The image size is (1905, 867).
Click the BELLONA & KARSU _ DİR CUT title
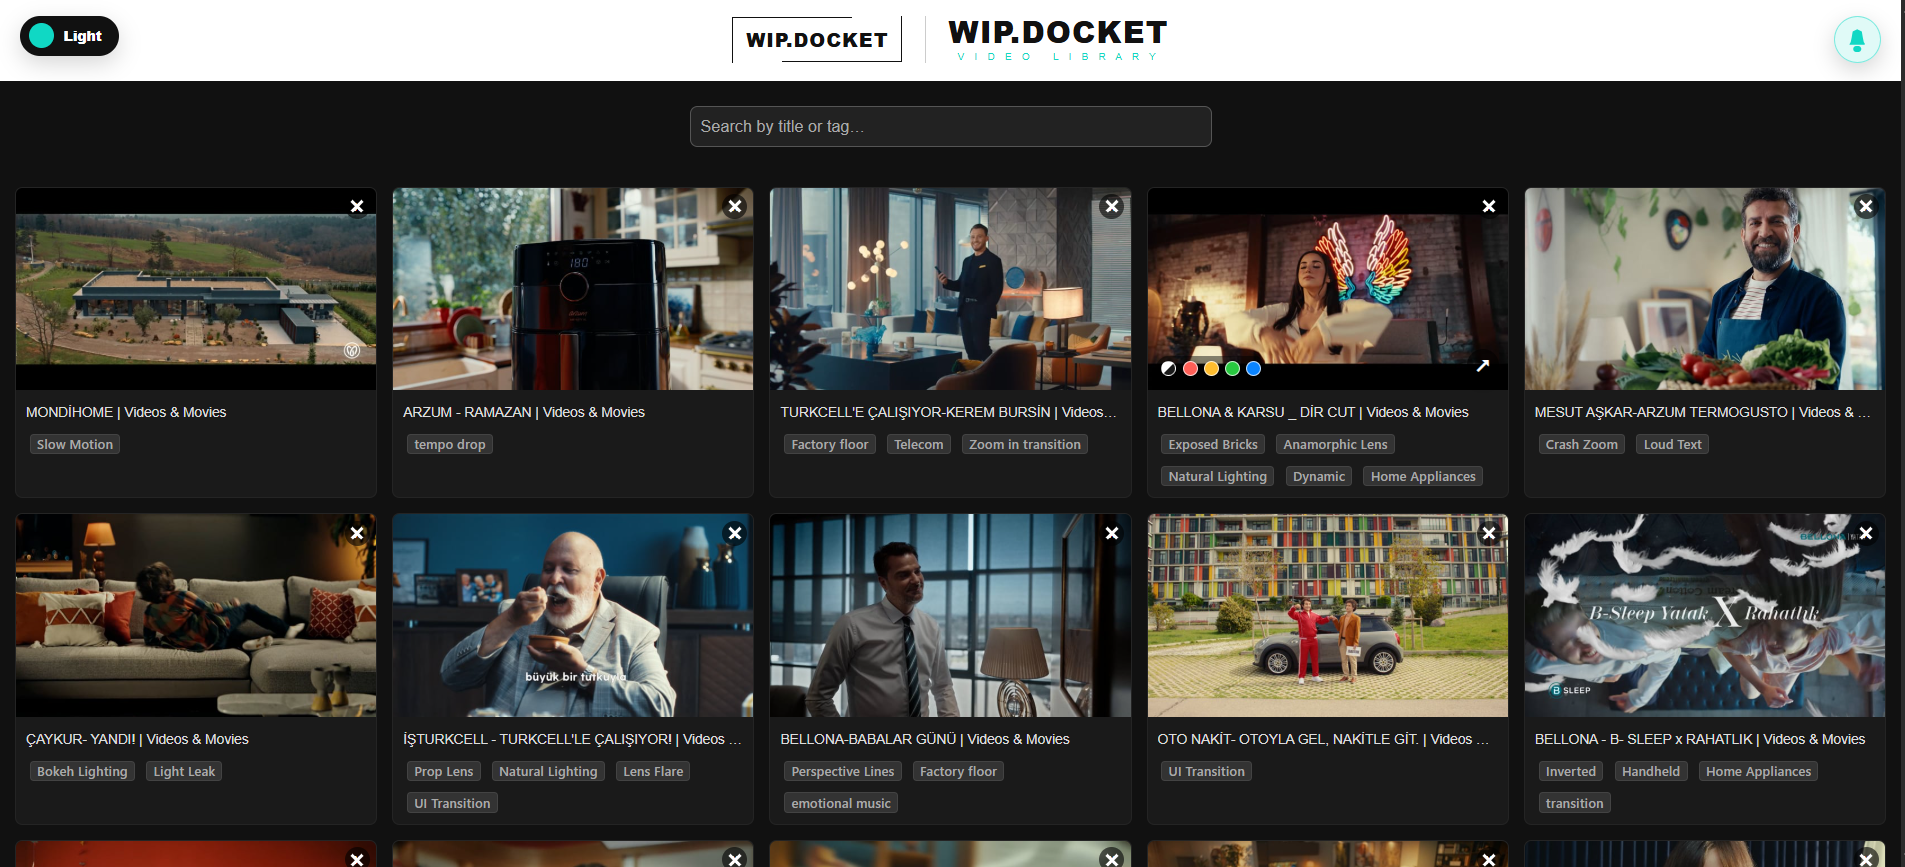click(1313, 412)
